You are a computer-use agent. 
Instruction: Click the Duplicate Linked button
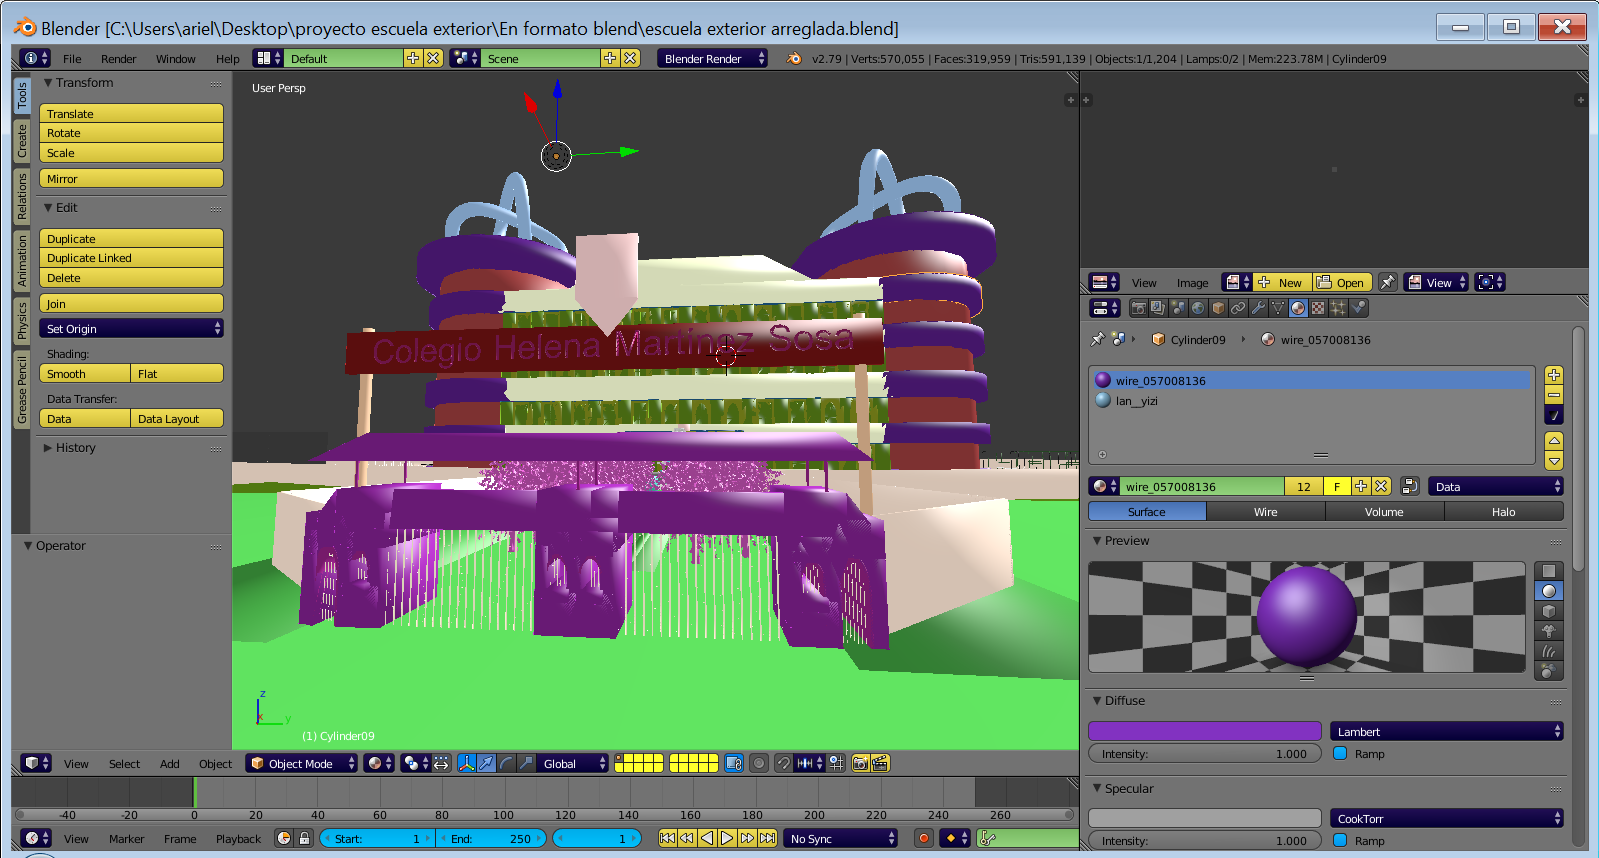click(131, 257)
